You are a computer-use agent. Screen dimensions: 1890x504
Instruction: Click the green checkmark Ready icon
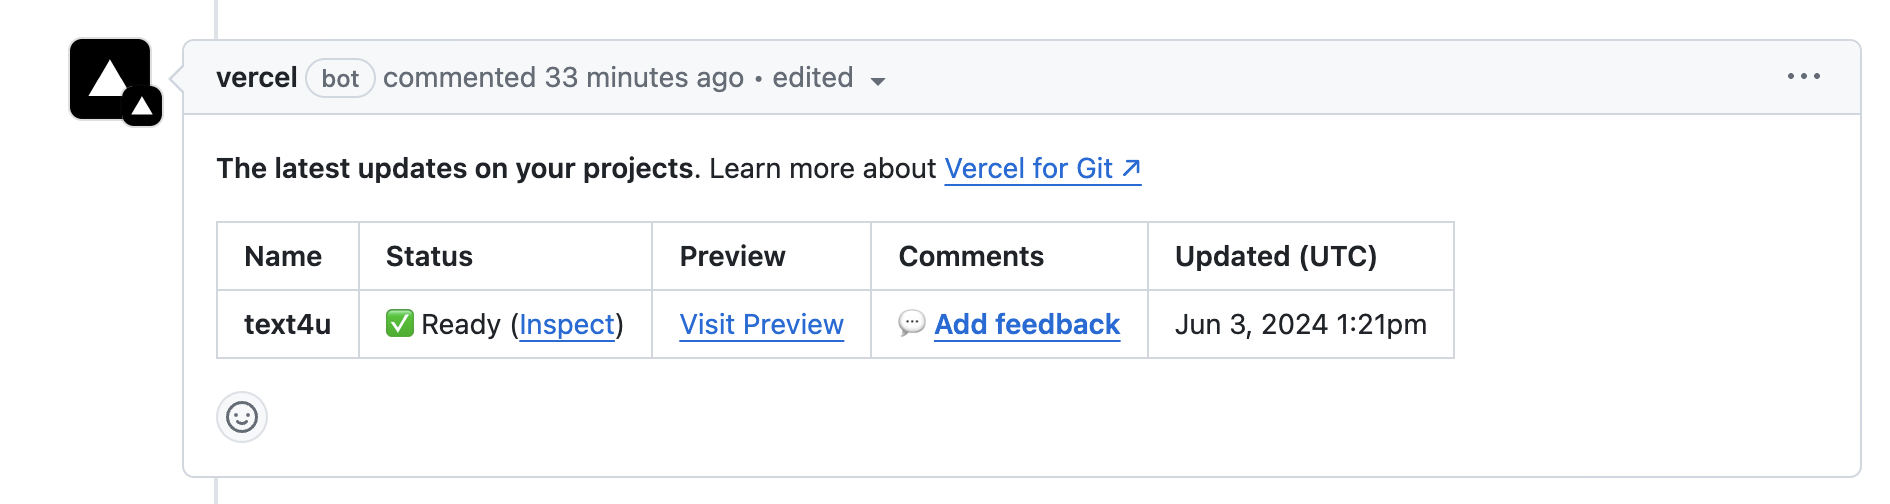tap(400, 324)
